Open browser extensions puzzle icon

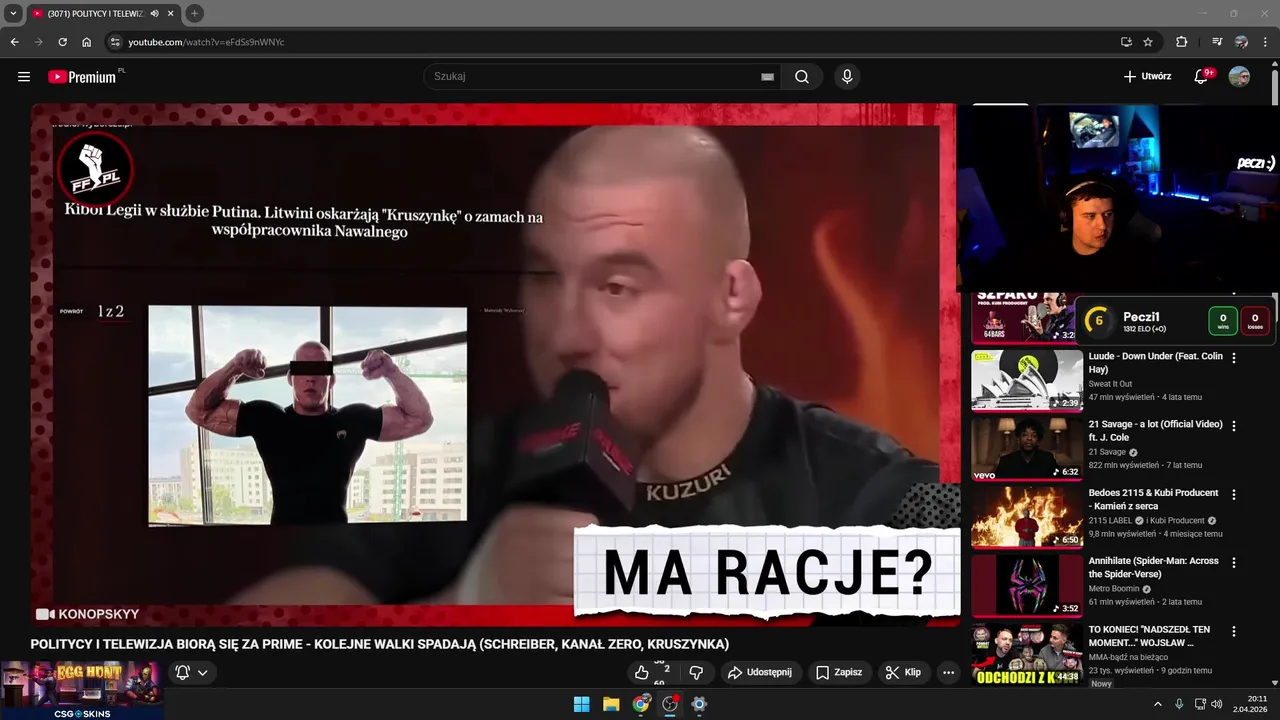click(x=1181, y=42)
